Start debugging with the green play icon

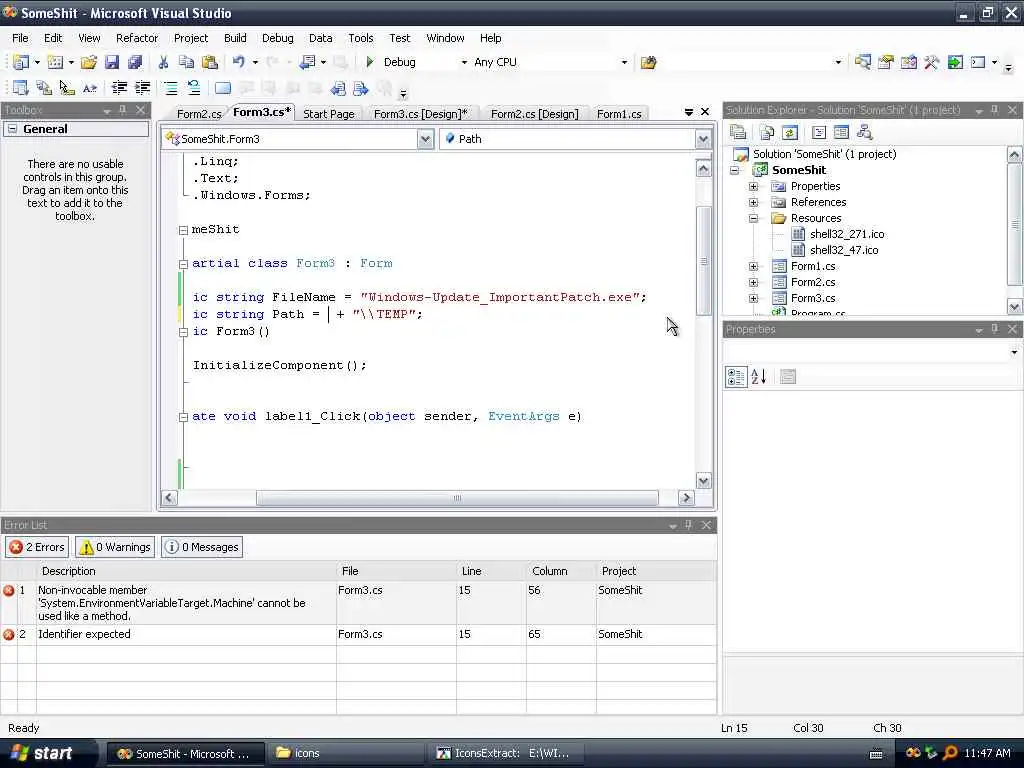[x=370, y=62]
